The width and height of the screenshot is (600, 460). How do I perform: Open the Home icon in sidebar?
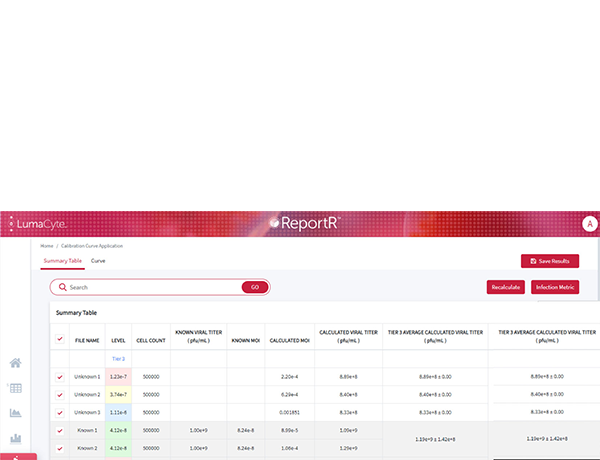15,363
